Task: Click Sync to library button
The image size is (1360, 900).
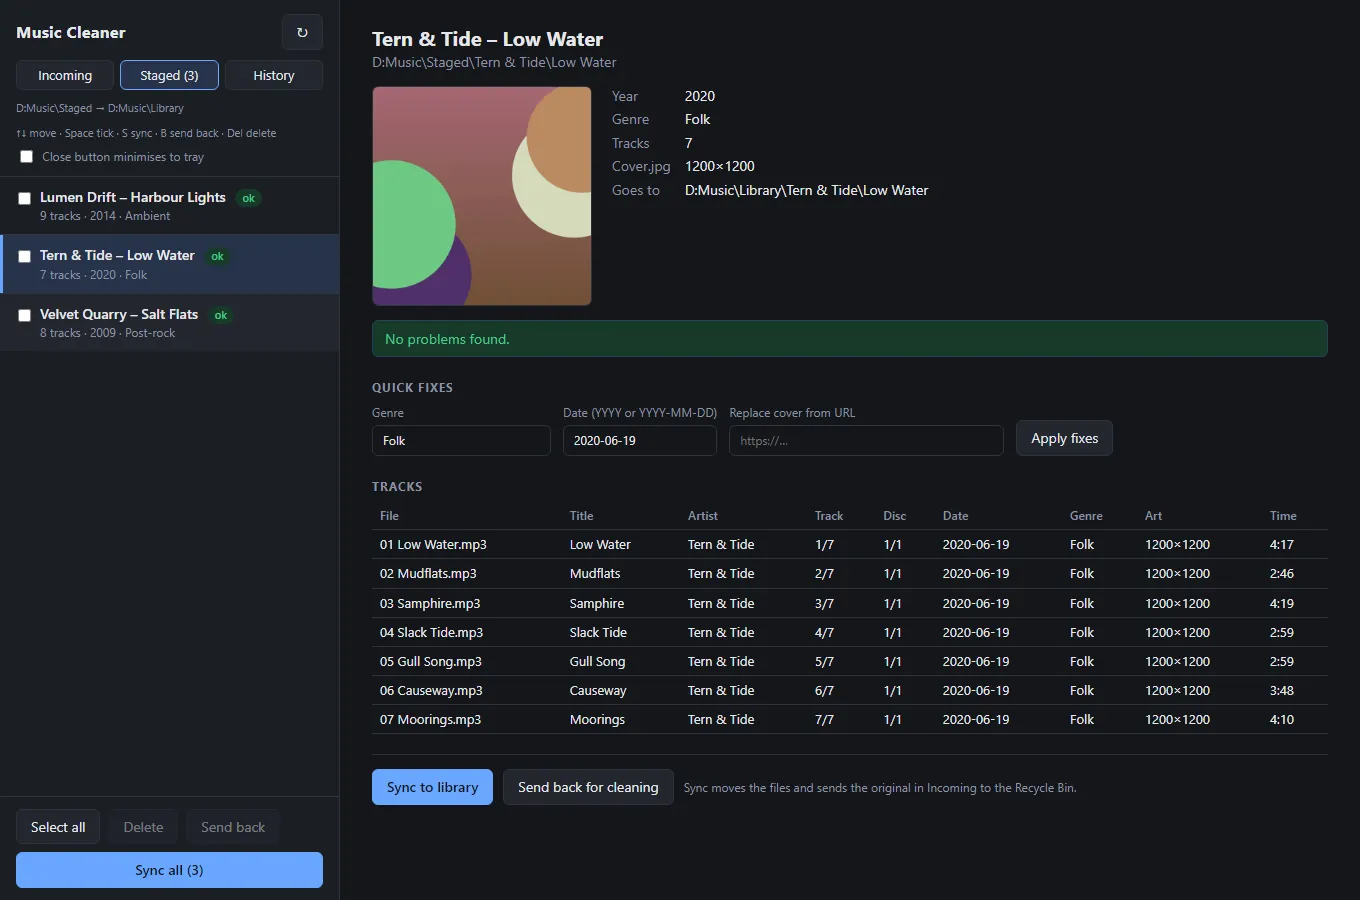Action: pos(432,787)
